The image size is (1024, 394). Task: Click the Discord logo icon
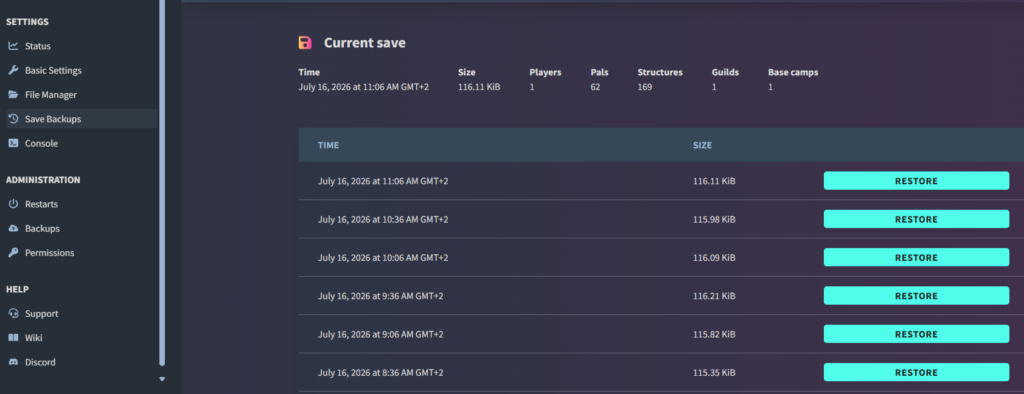(x=13, y=362)
